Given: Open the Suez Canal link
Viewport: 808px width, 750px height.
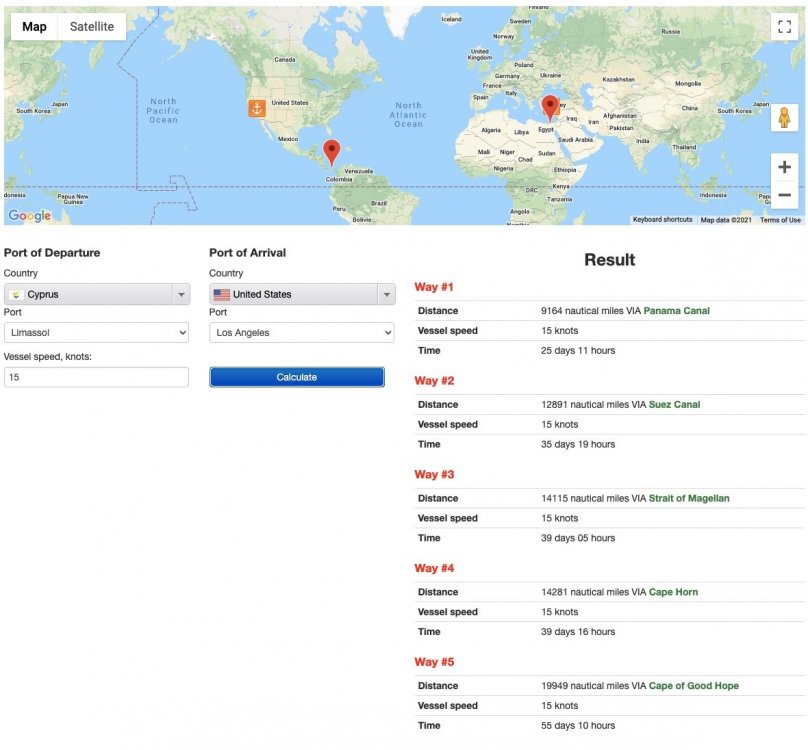Looking at the screenshot, I should [x=674, y=405].
